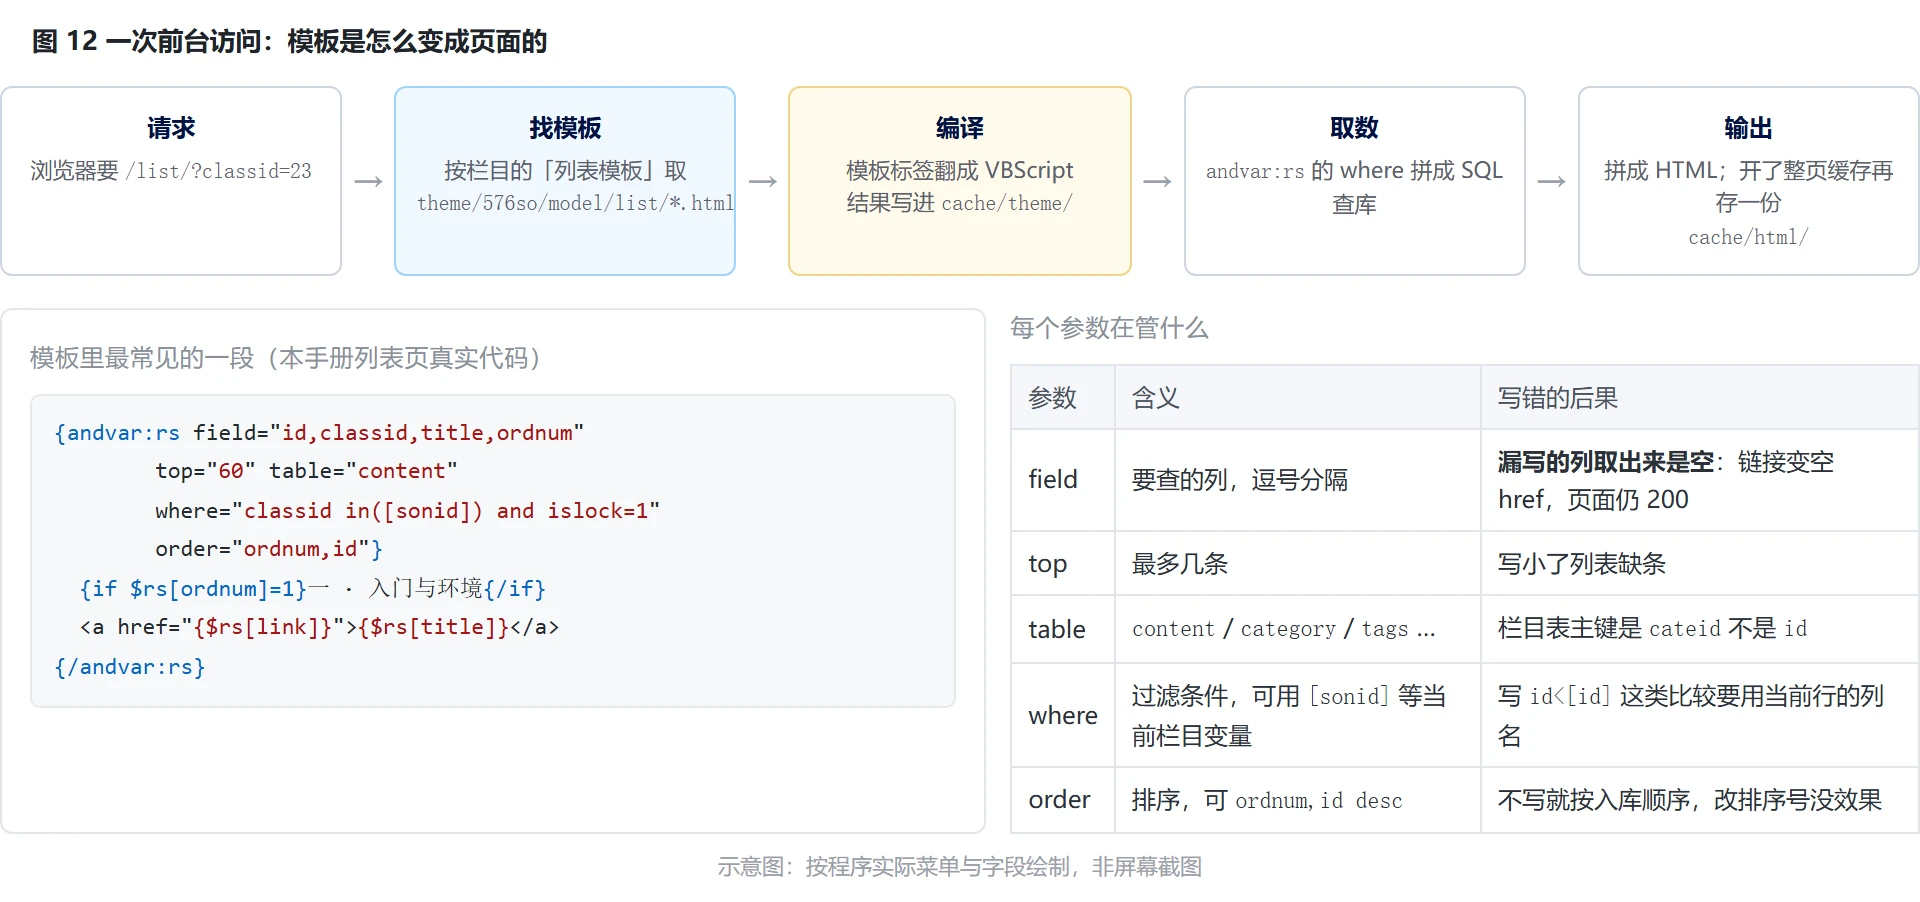Click cell 写 id<[id] 这类比较

click(1700, 716)
